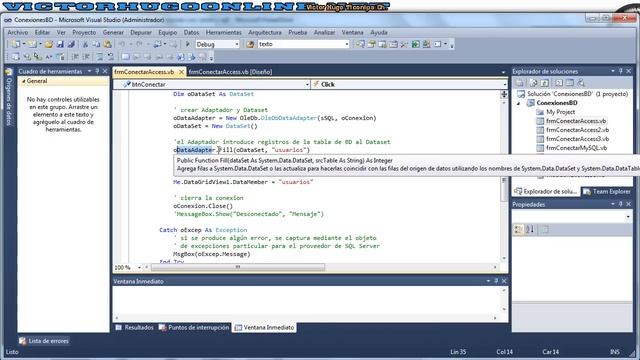Click the Properties Window toolbar icon
640x360 pixels.
(371, 44)
